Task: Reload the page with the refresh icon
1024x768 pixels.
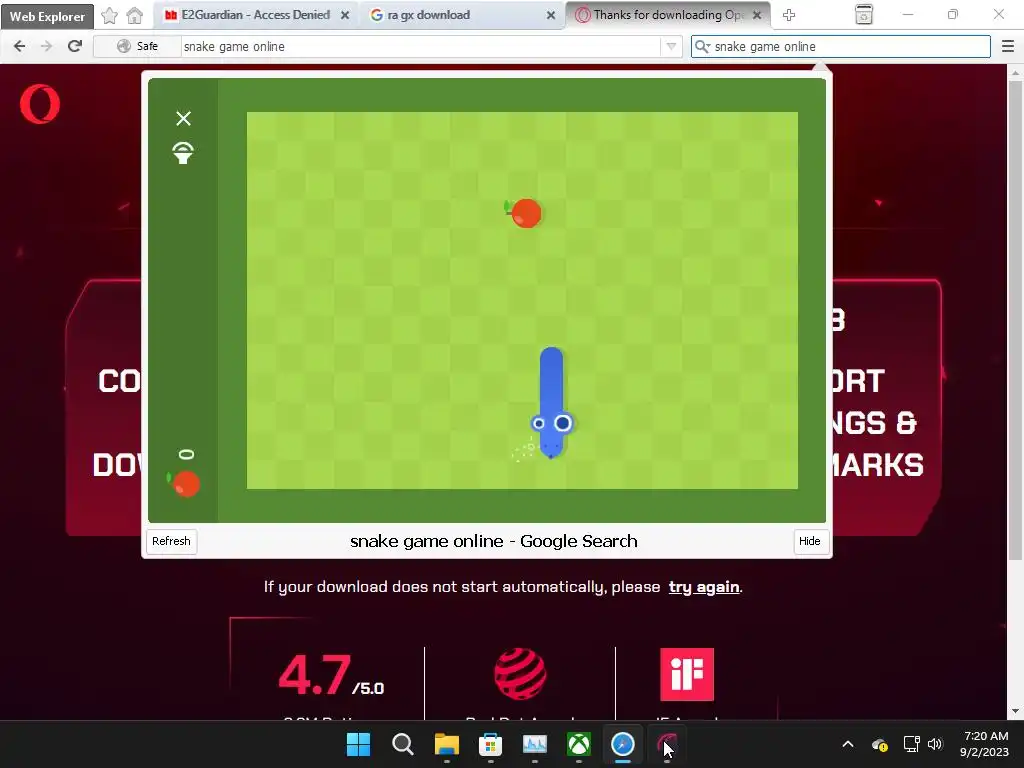Action: pyautogui.click(x=74, y=46)
